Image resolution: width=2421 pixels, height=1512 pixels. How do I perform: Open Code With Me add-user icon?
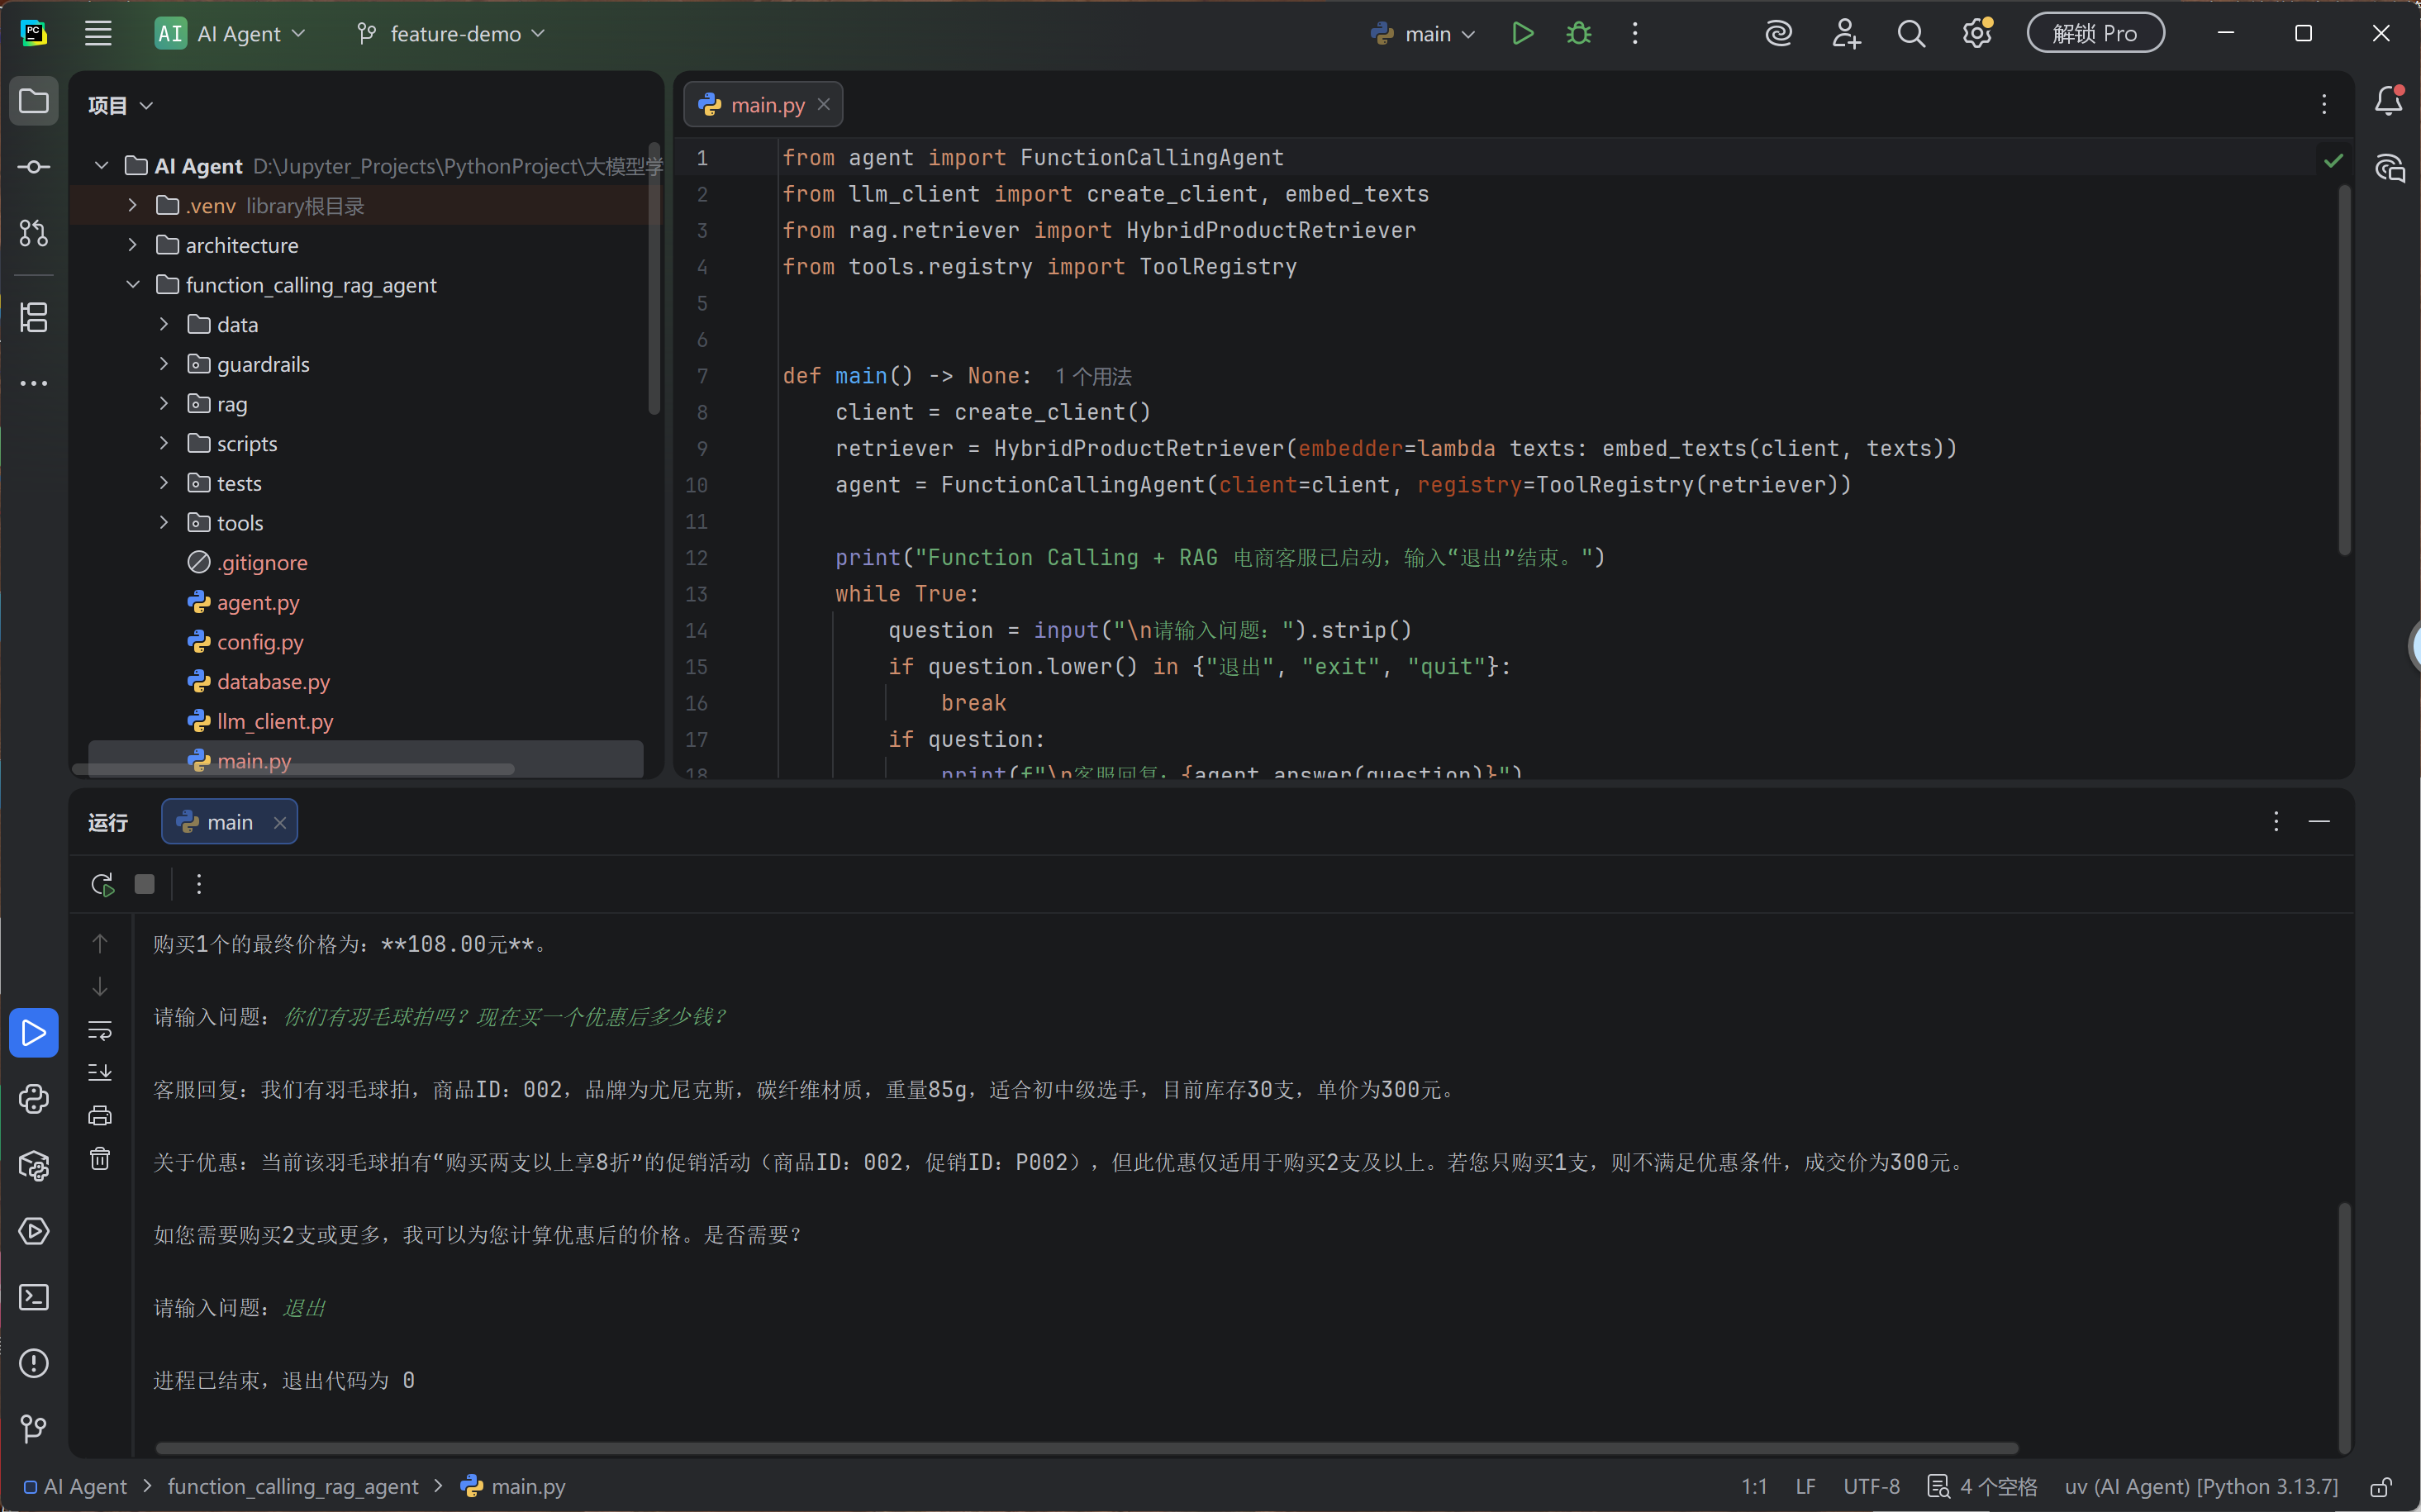[x=1845, y=34]
